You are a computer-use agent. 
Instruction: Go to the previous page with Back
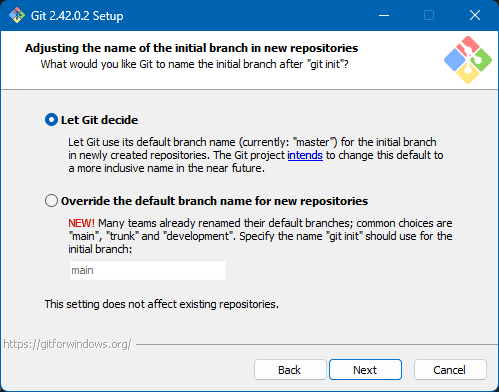click(290, 370)
